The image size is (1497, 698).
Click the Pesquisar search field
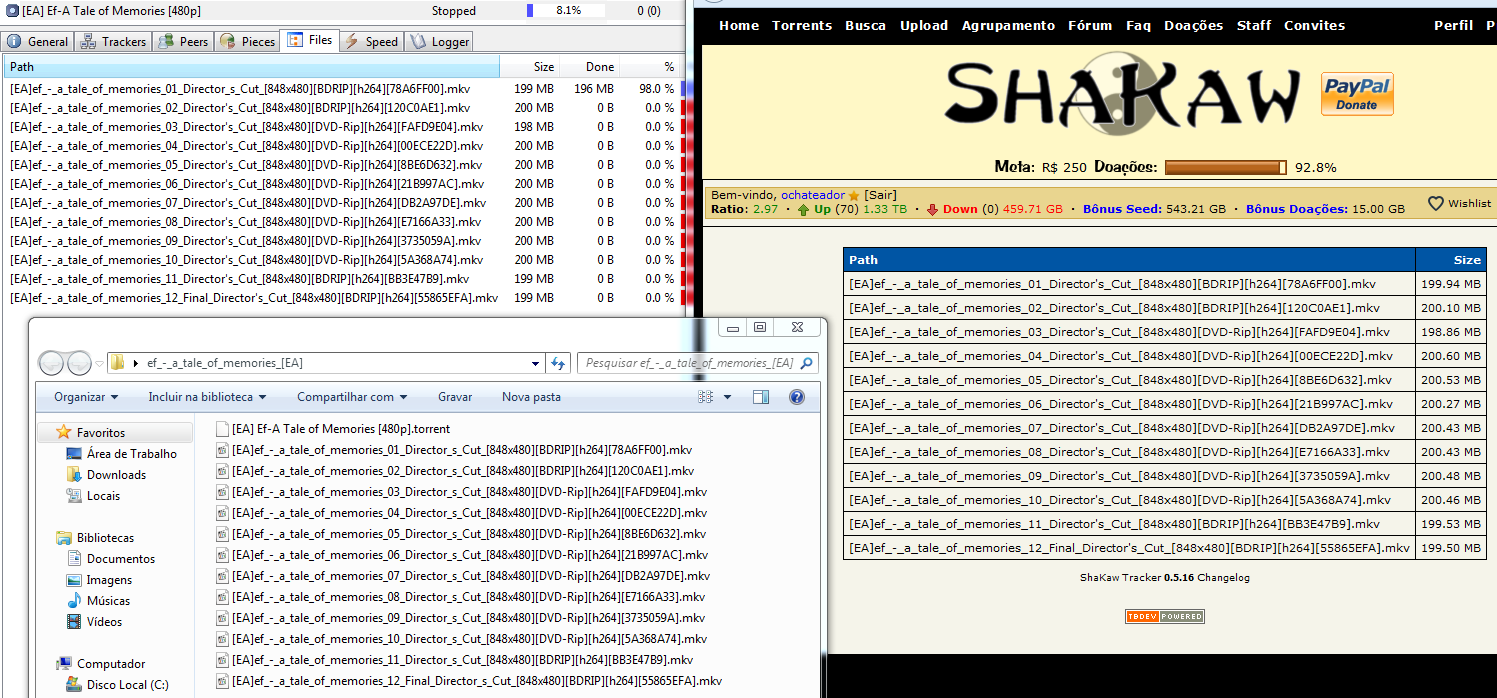pos(697,363)
